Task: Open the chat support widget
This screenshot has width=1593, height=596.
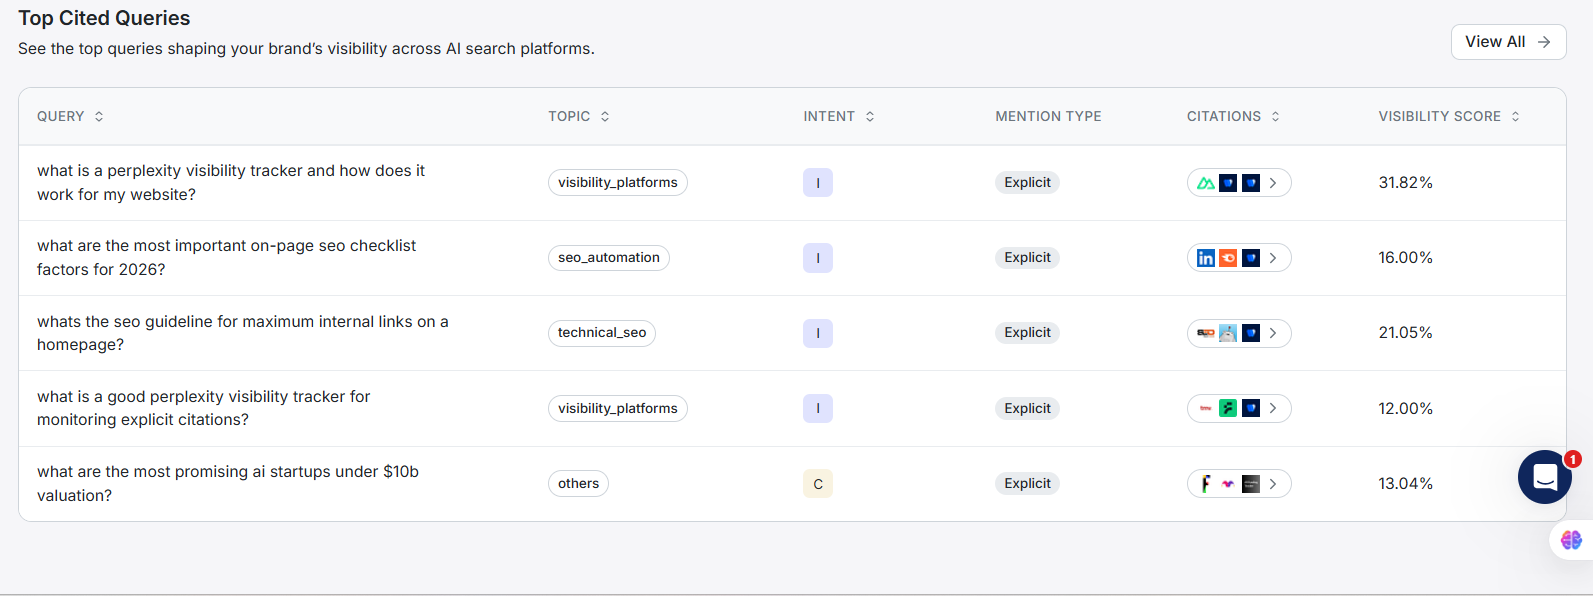Action: 1544,477
